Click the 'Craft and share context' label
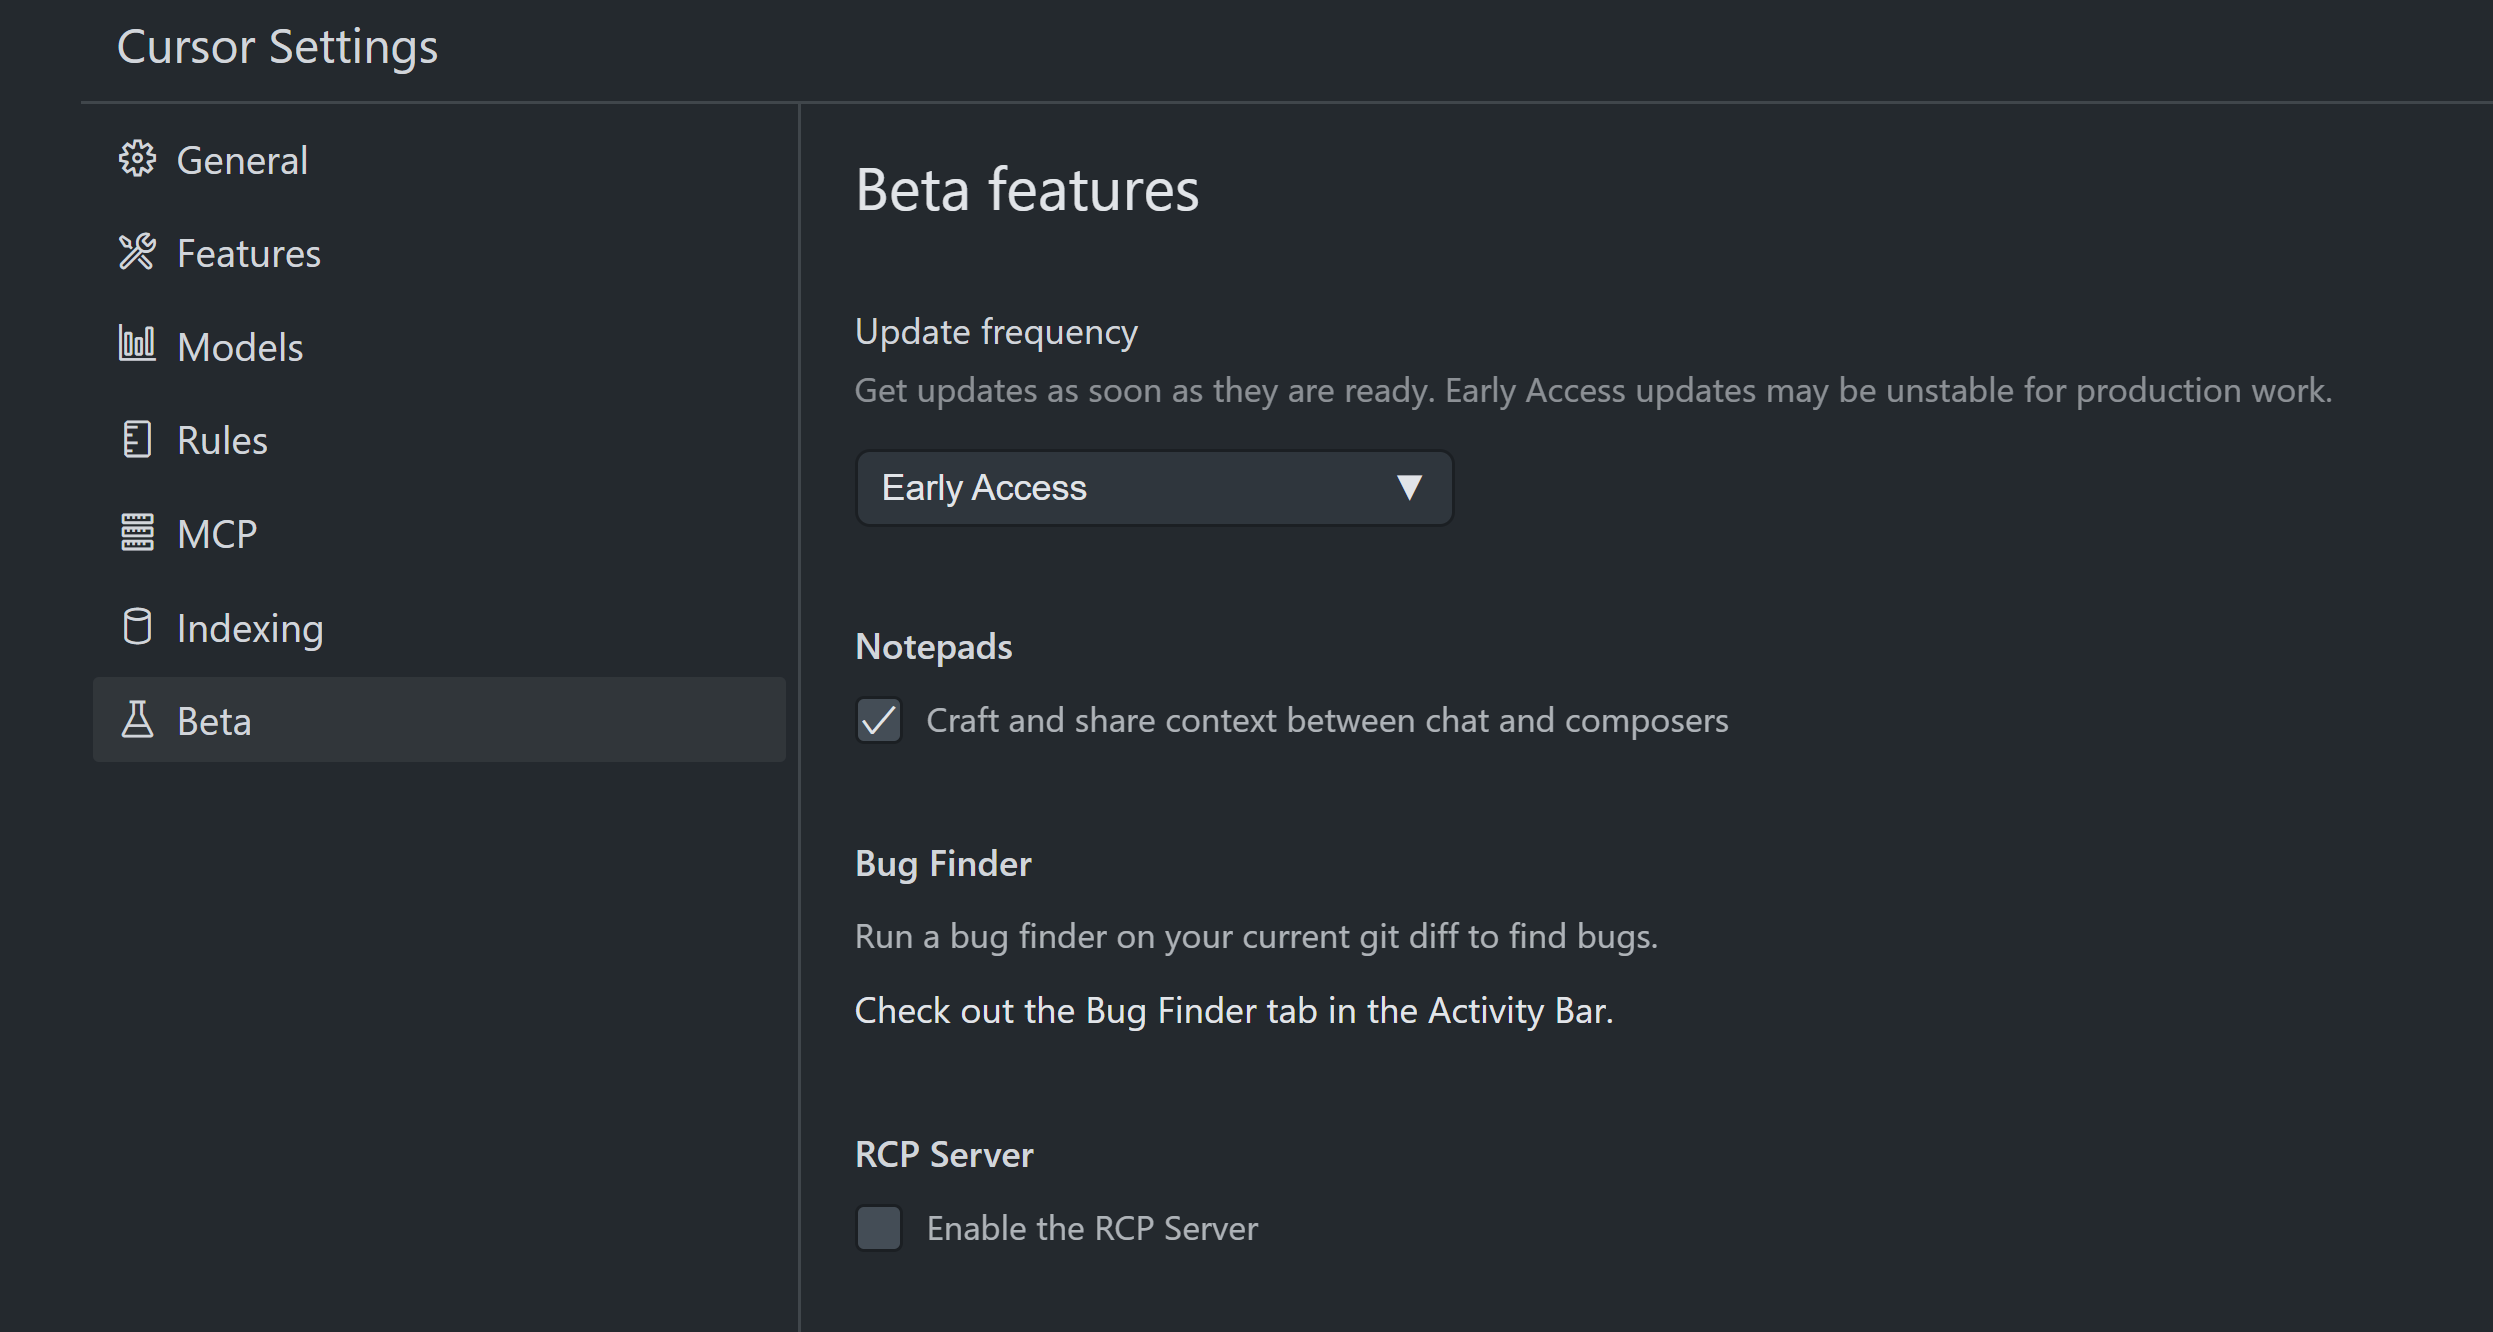Image resolution: width=2493 pixels, height=1332 pixels. coord(1327,721)
